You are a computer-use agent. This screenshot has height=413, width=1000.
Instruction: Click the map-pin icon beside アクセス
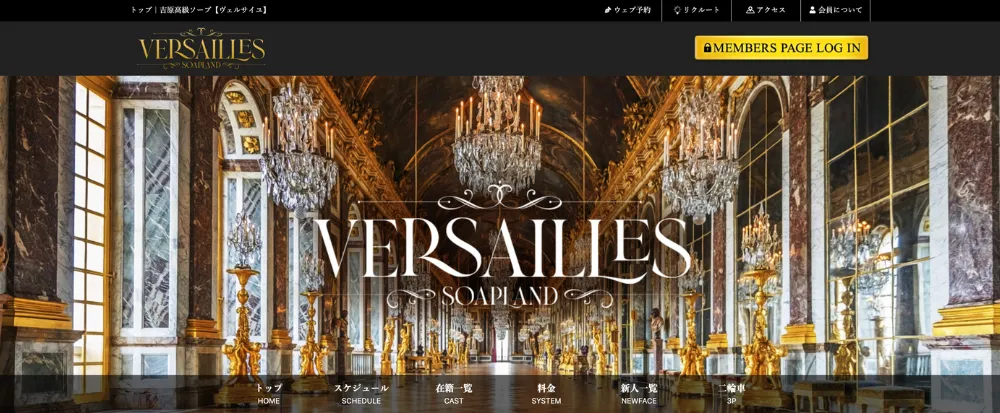750,10
